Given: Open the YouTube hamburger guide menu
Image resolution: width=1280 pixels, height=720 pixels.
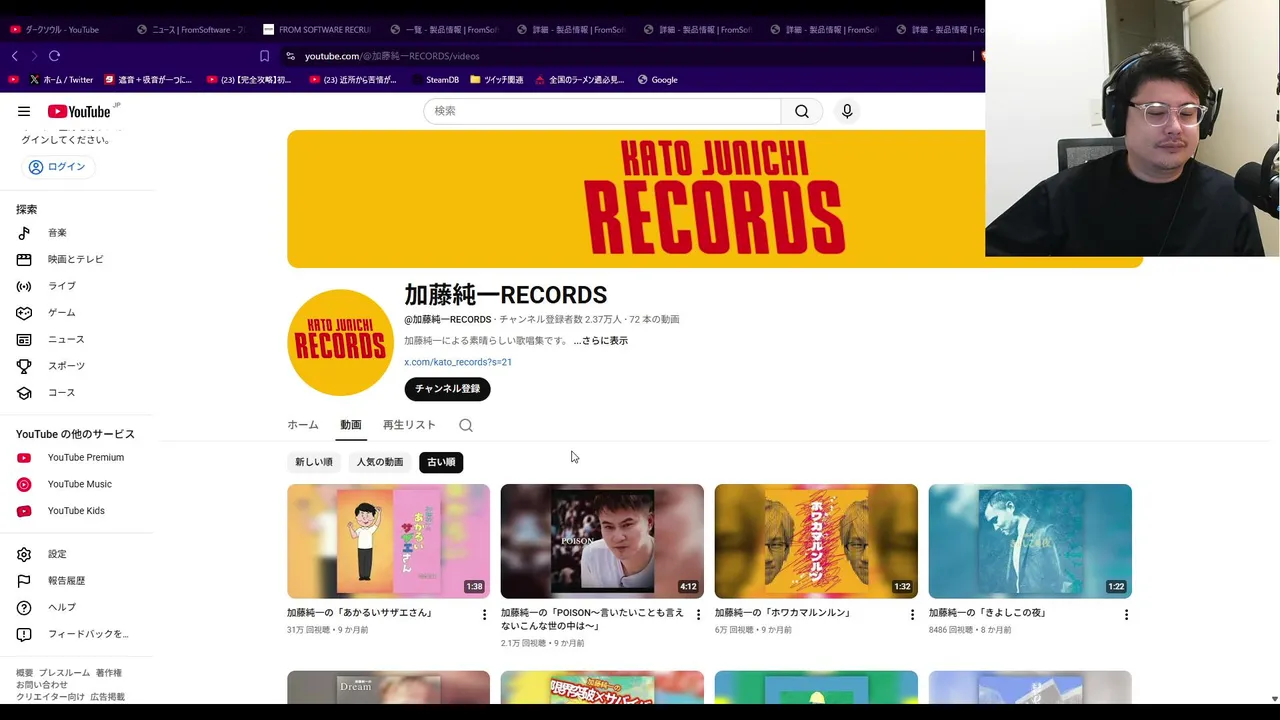Looking at the screenshot, I should tap(24, 111).
